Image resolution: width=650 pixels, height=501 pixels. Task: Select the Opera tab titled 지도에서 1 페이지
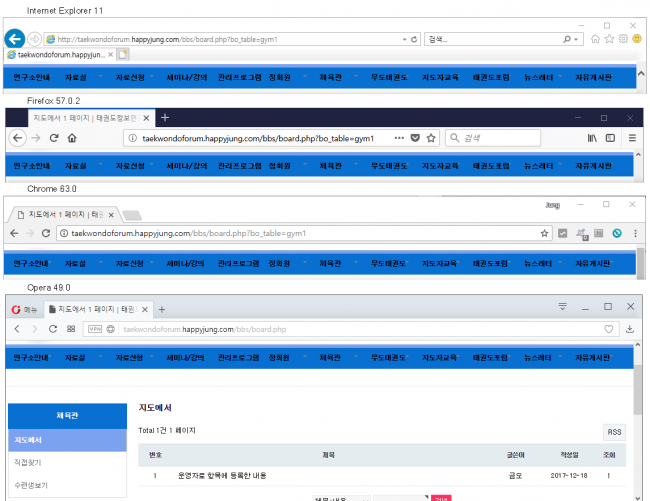(99, 310)
